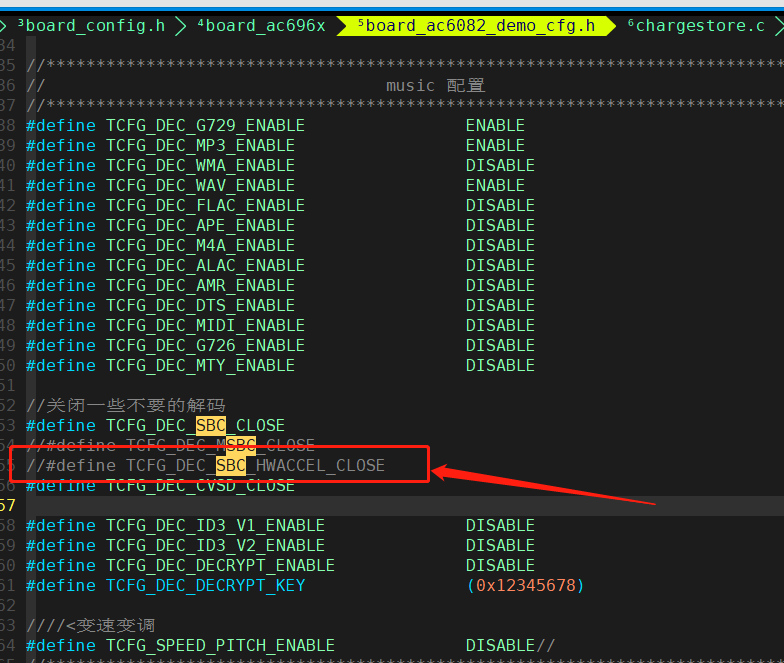Click TCFG_DEC_DECRYPT_ENABLE macro name
The height and width of the screenshot is (663, 784).
pos(220,566)
